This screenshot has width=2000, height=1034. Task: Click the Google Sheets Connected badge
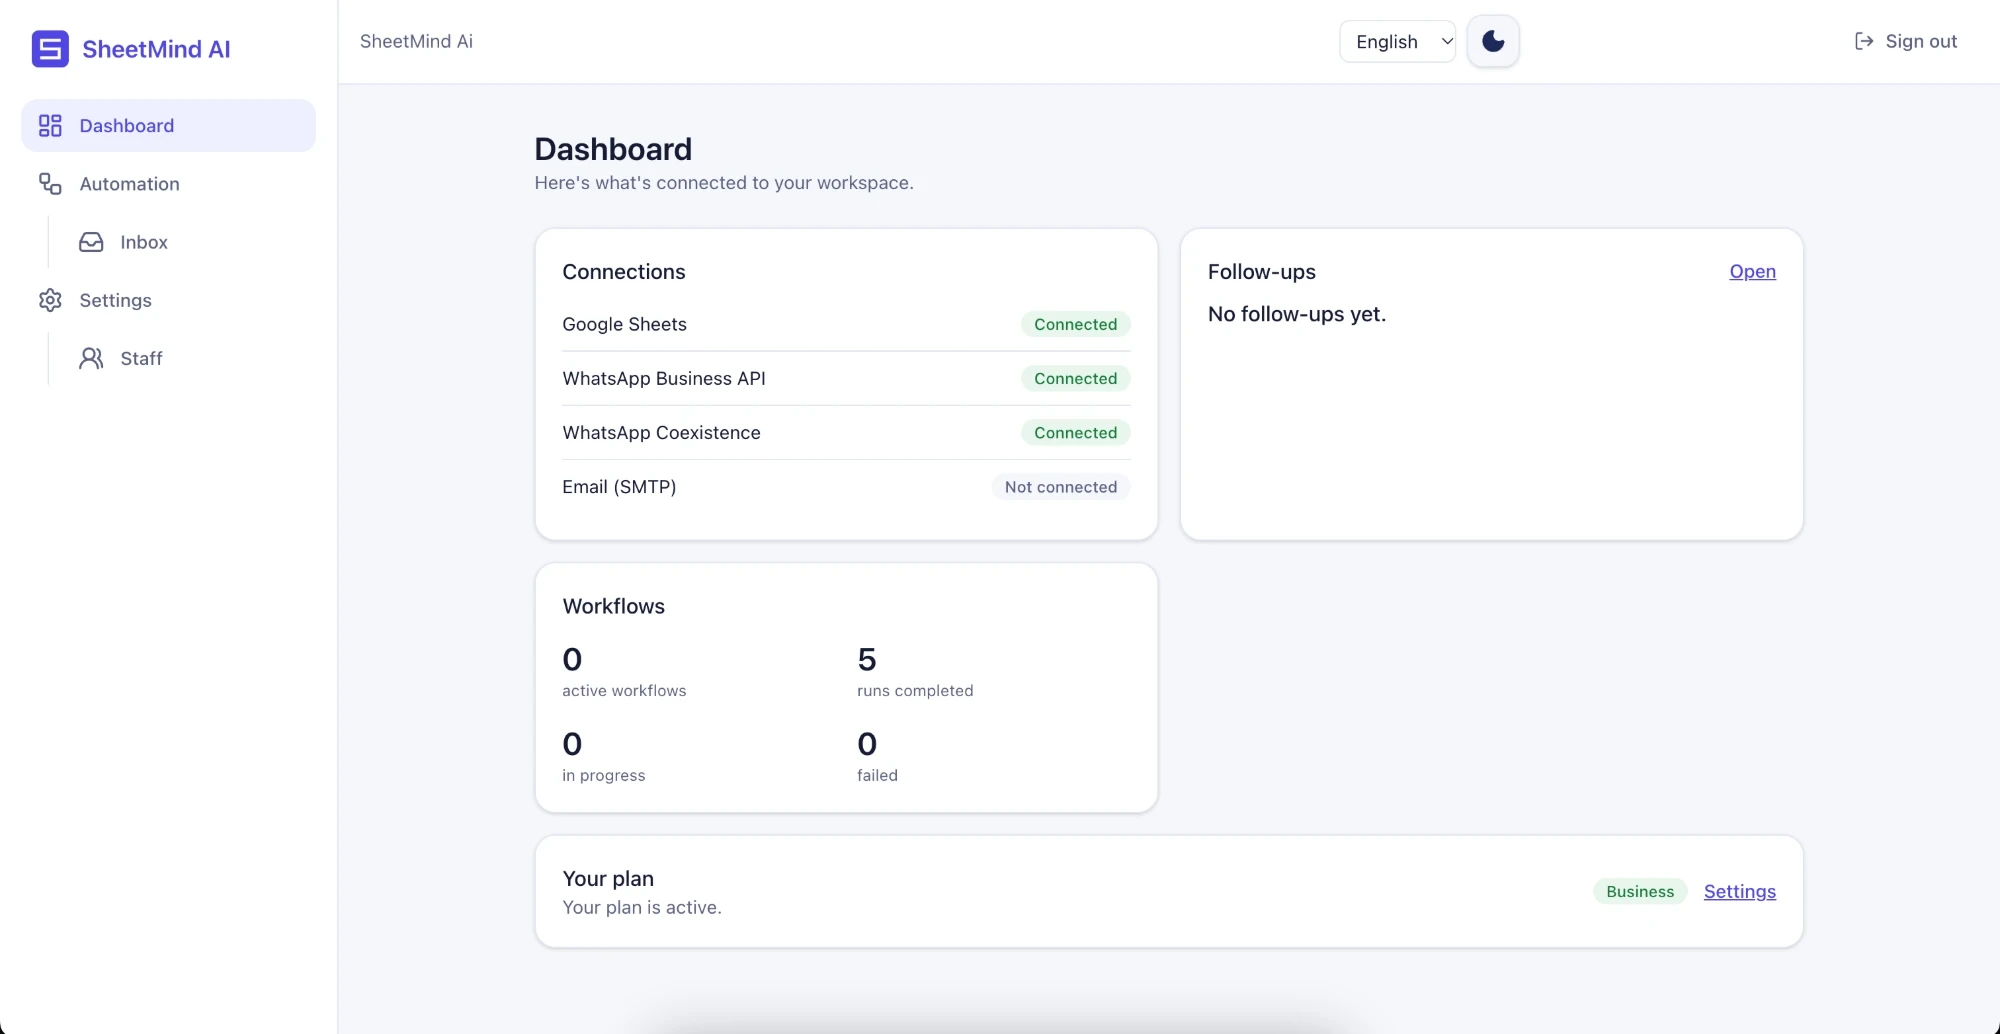(x=1075, y=324)
